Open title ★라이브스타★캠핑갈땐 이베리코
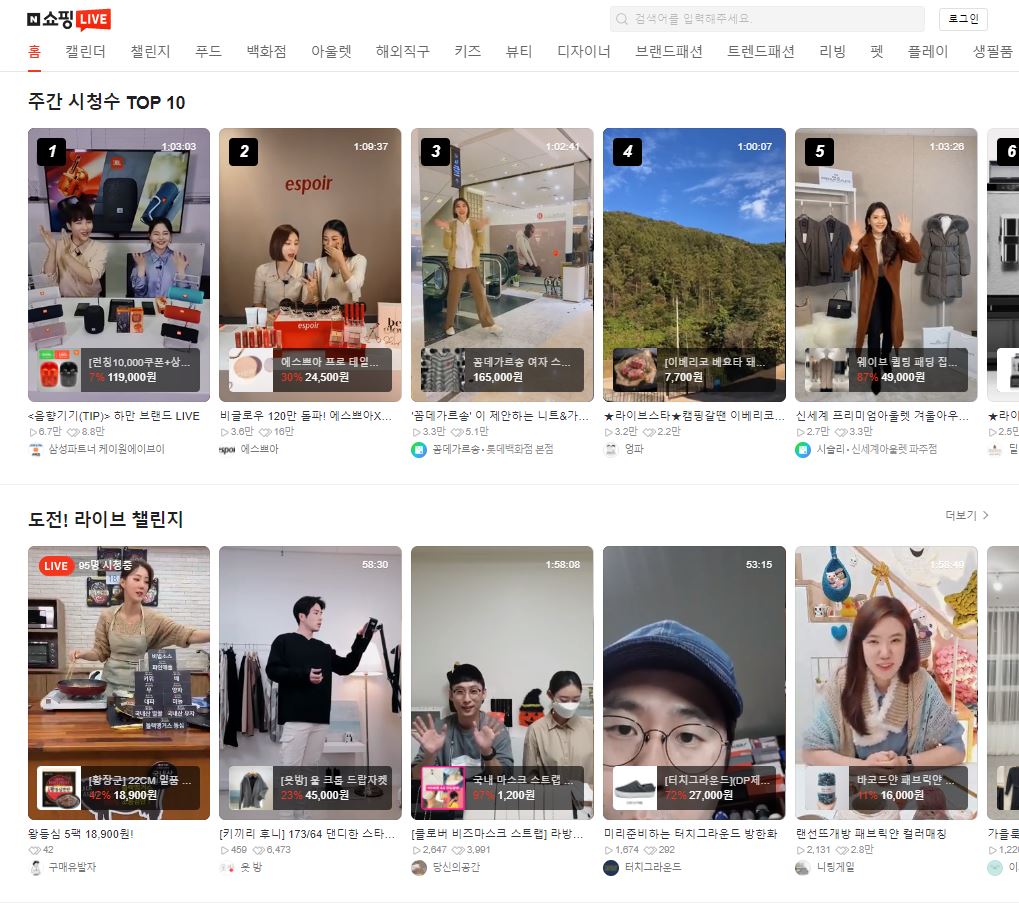This screenshot has height=905, width=1019. coord(693,416)
